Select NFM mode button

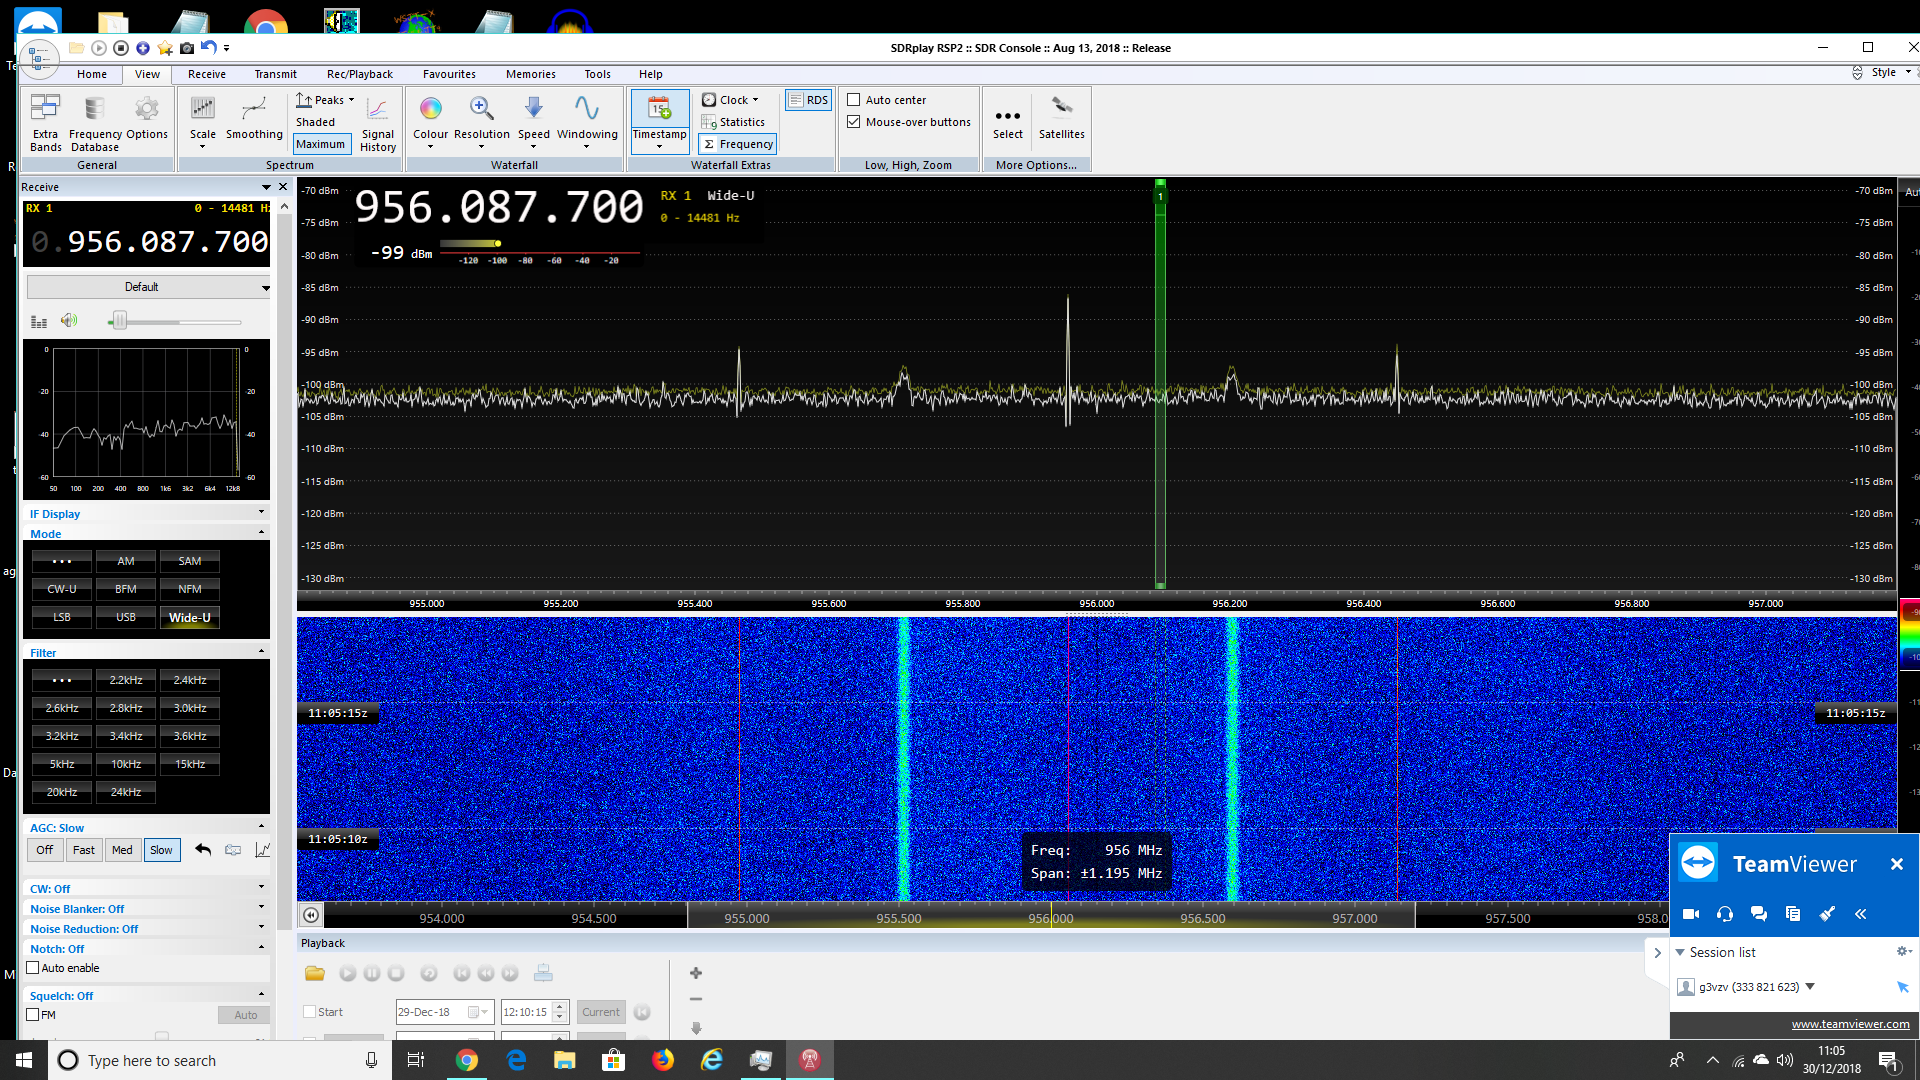tap(190, 589)
